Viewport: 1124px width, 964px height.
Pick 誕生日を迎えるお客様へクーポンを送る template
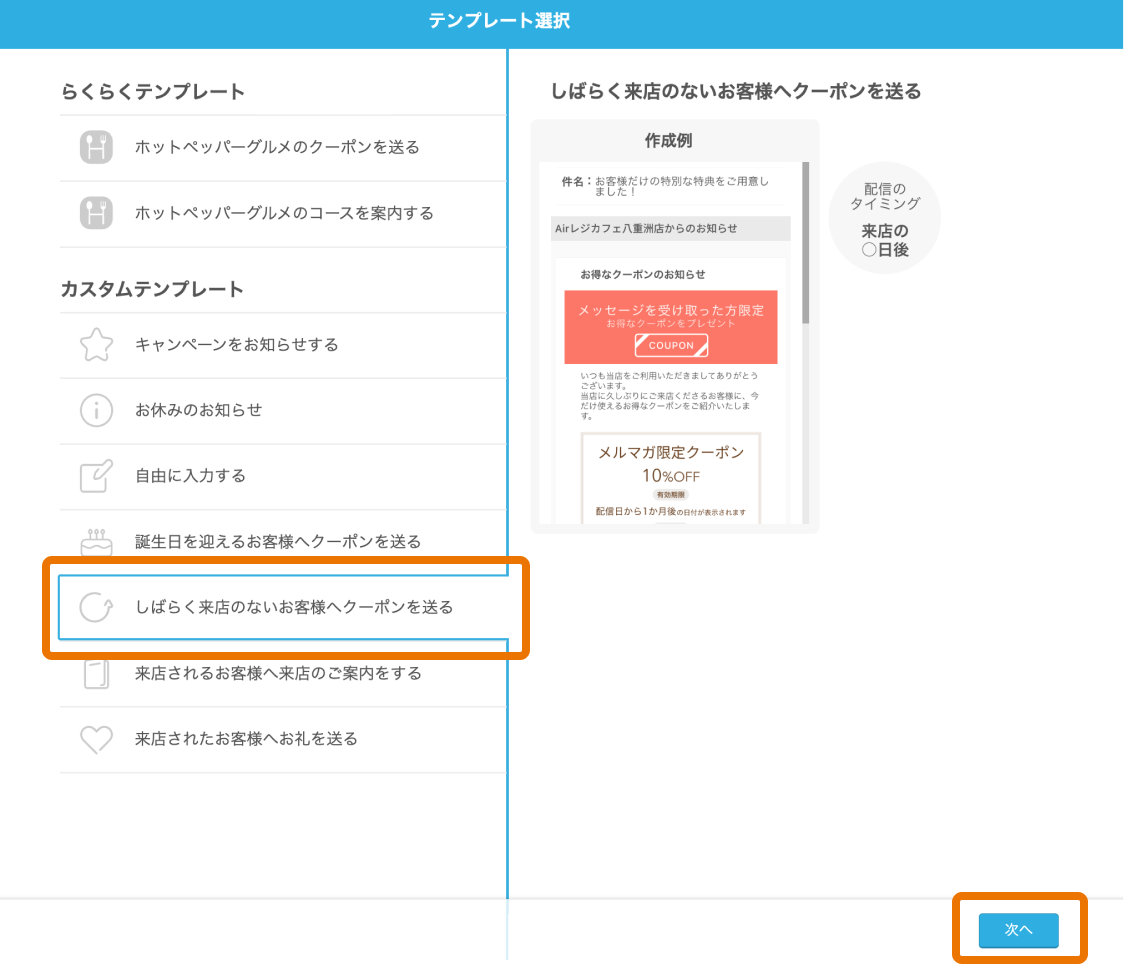[283, 543]
